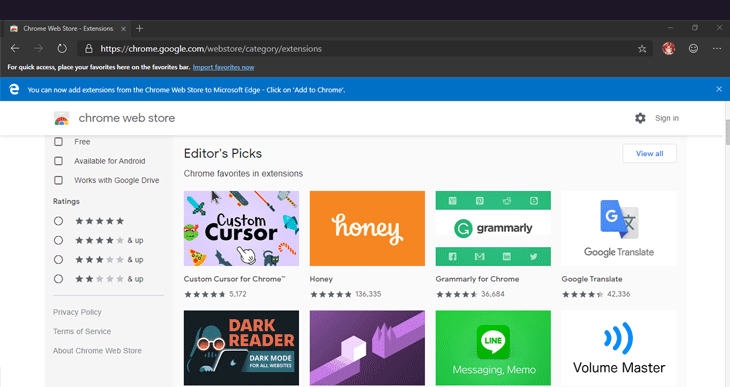This screenshot has width=730, height=387.
Task: Click the Ratings section label
Action: (66, 201)
